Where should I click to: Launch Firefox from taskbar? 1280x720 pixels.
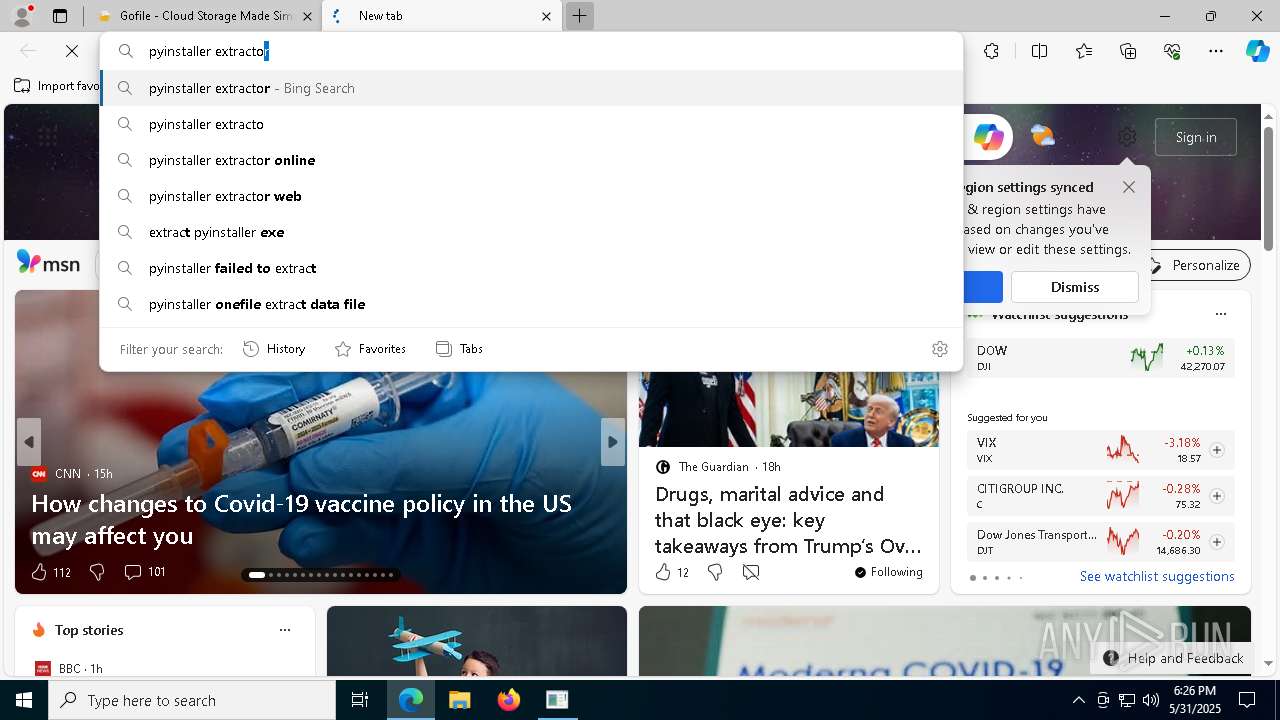508,700
